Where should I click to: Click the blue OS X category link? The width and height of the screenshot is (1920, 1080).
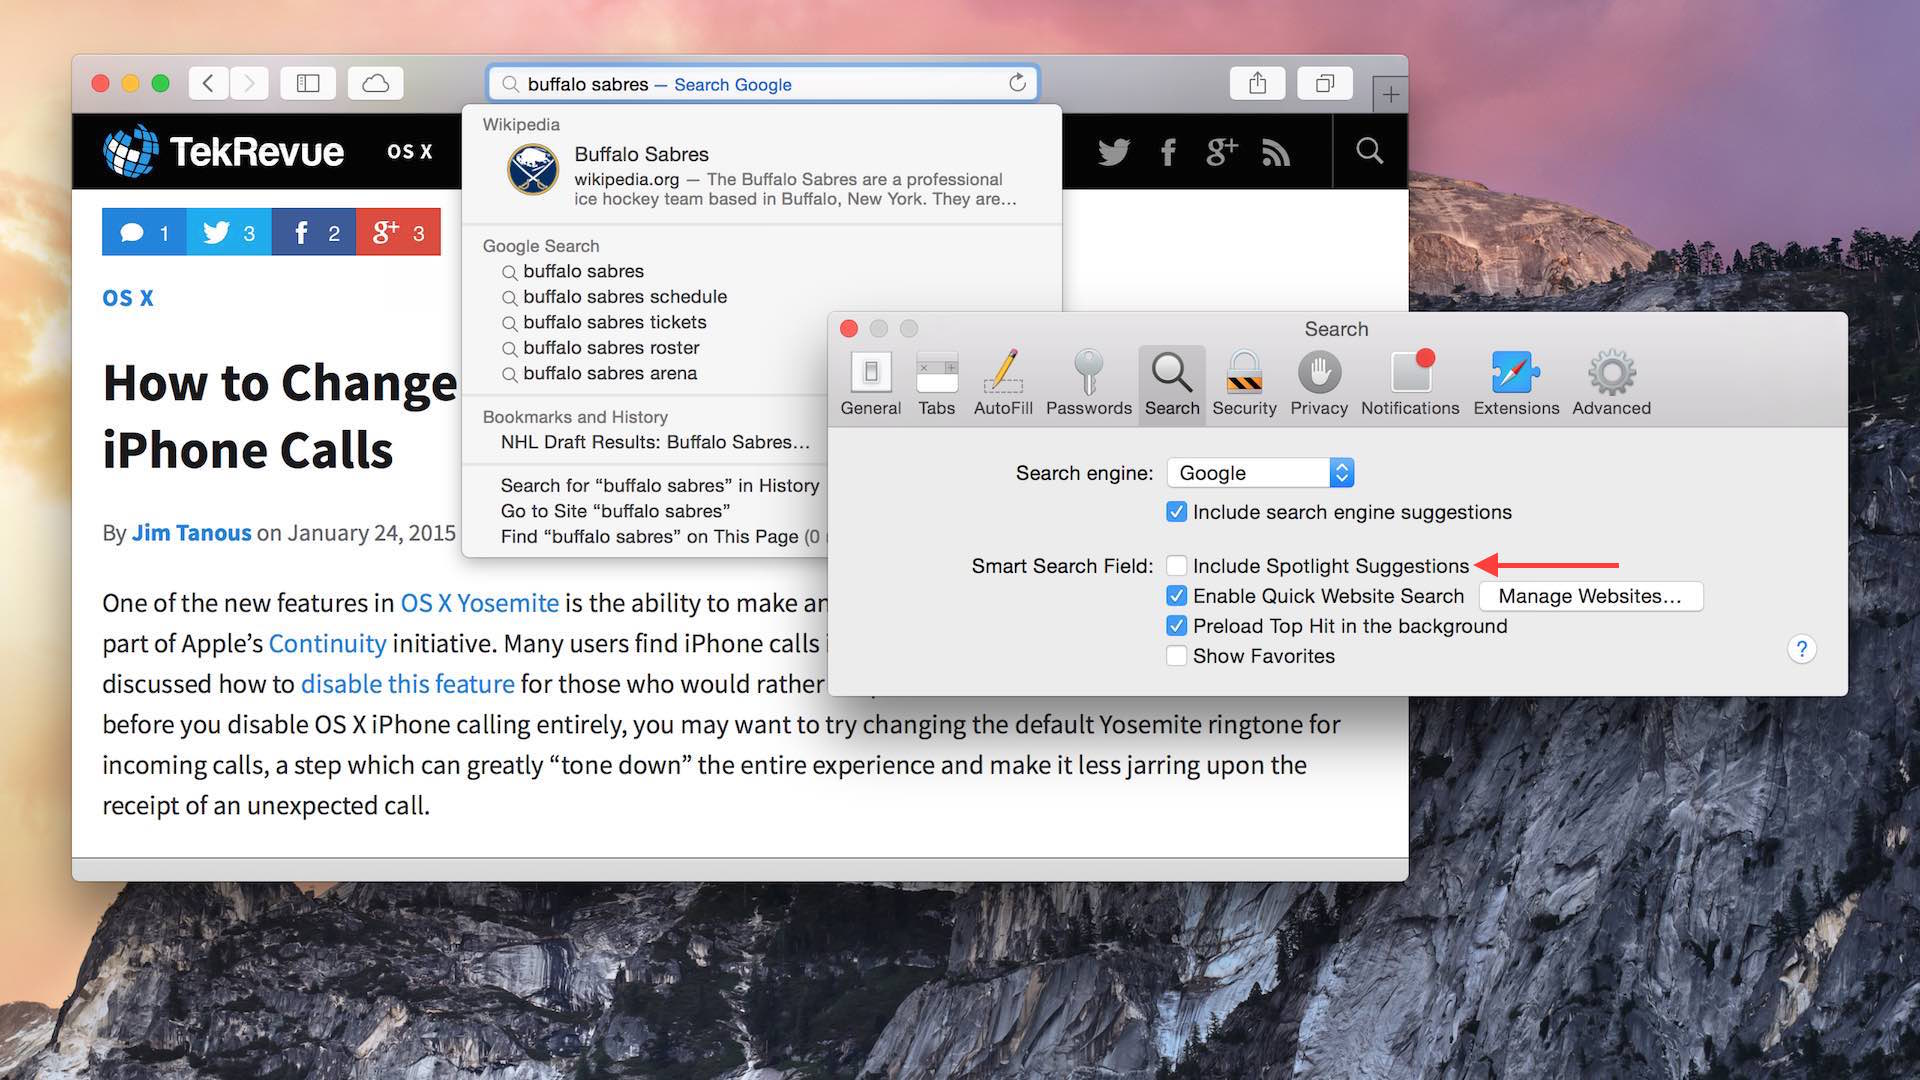[128, 298]
